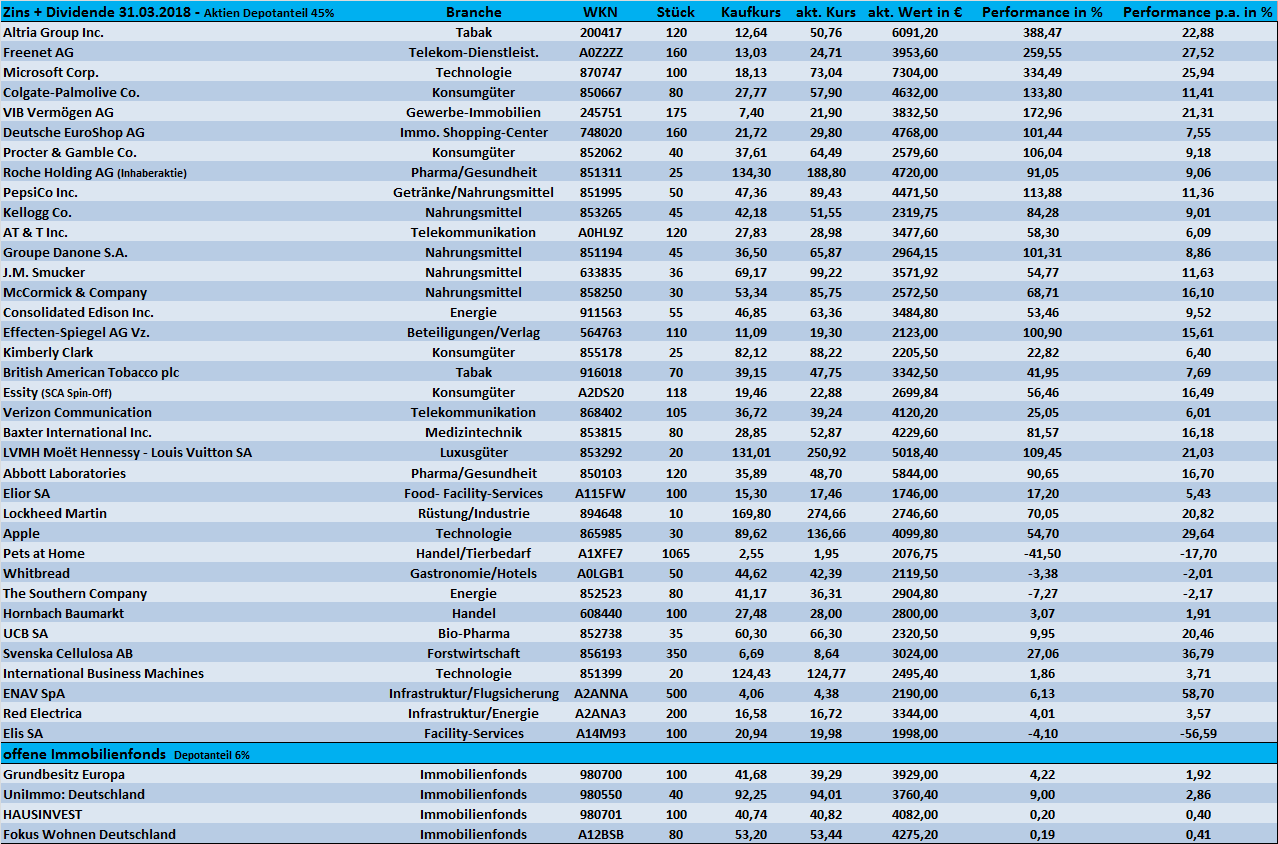
Task: Select Consolidated Edison Inc. cell
Action: coord(78,312)
